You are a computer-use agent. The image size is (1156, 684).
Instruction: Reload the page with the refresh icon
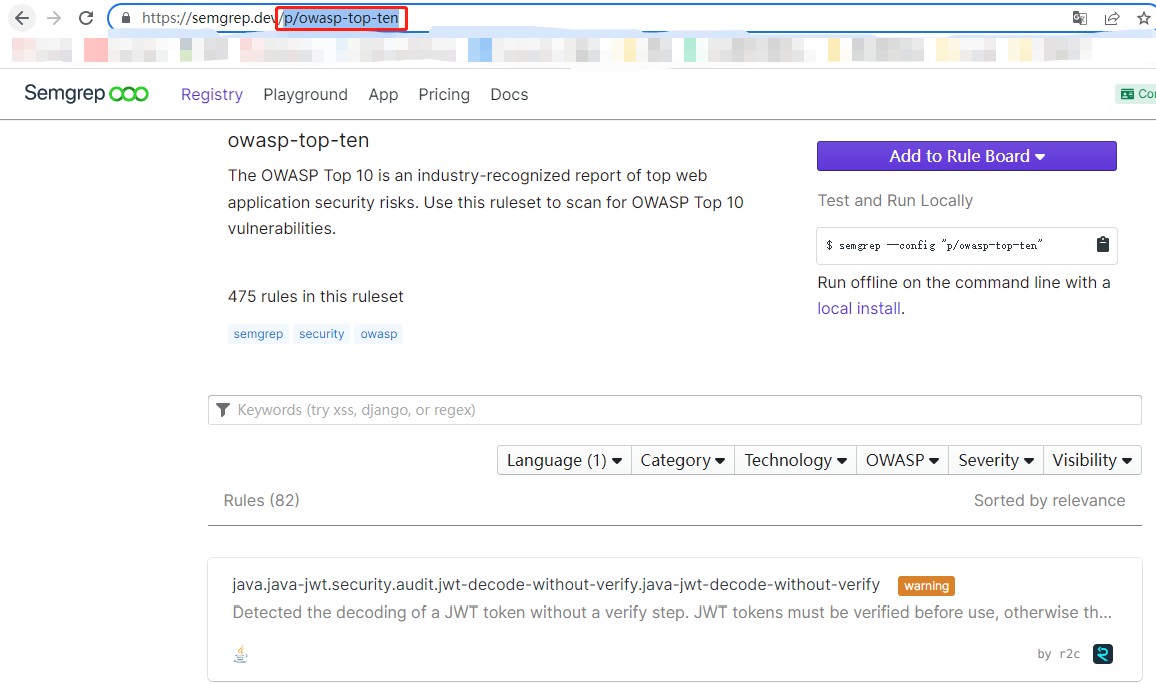pyautogui.click(x=86, y=18)
